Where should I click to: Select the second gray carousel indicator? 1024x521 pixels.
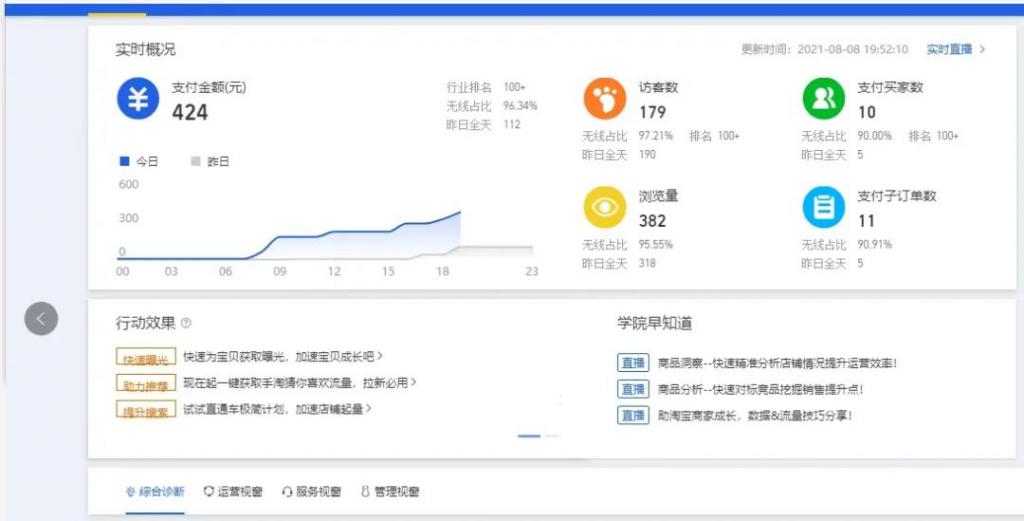point(552,435)
